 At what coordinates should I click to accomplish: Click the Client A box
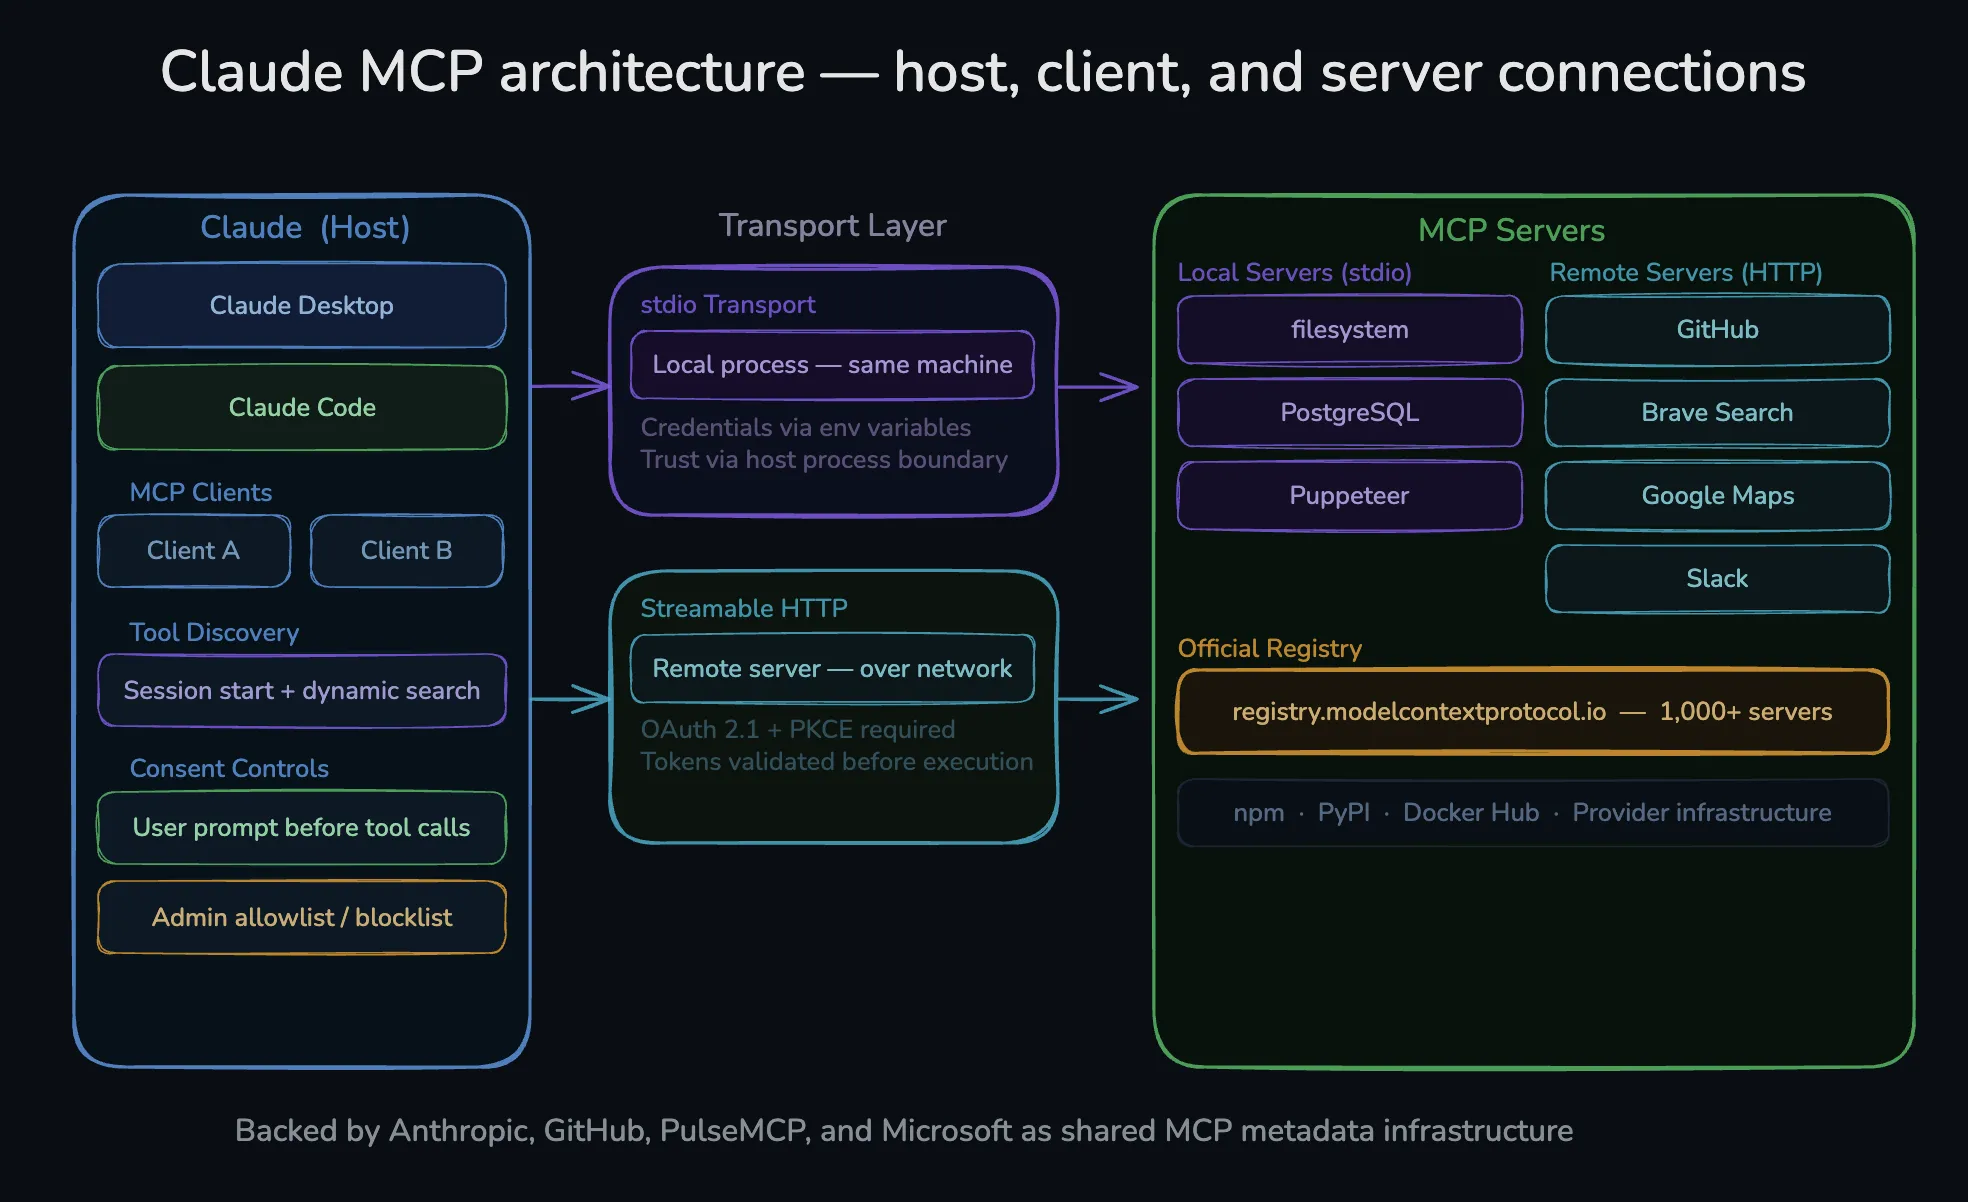194,550
